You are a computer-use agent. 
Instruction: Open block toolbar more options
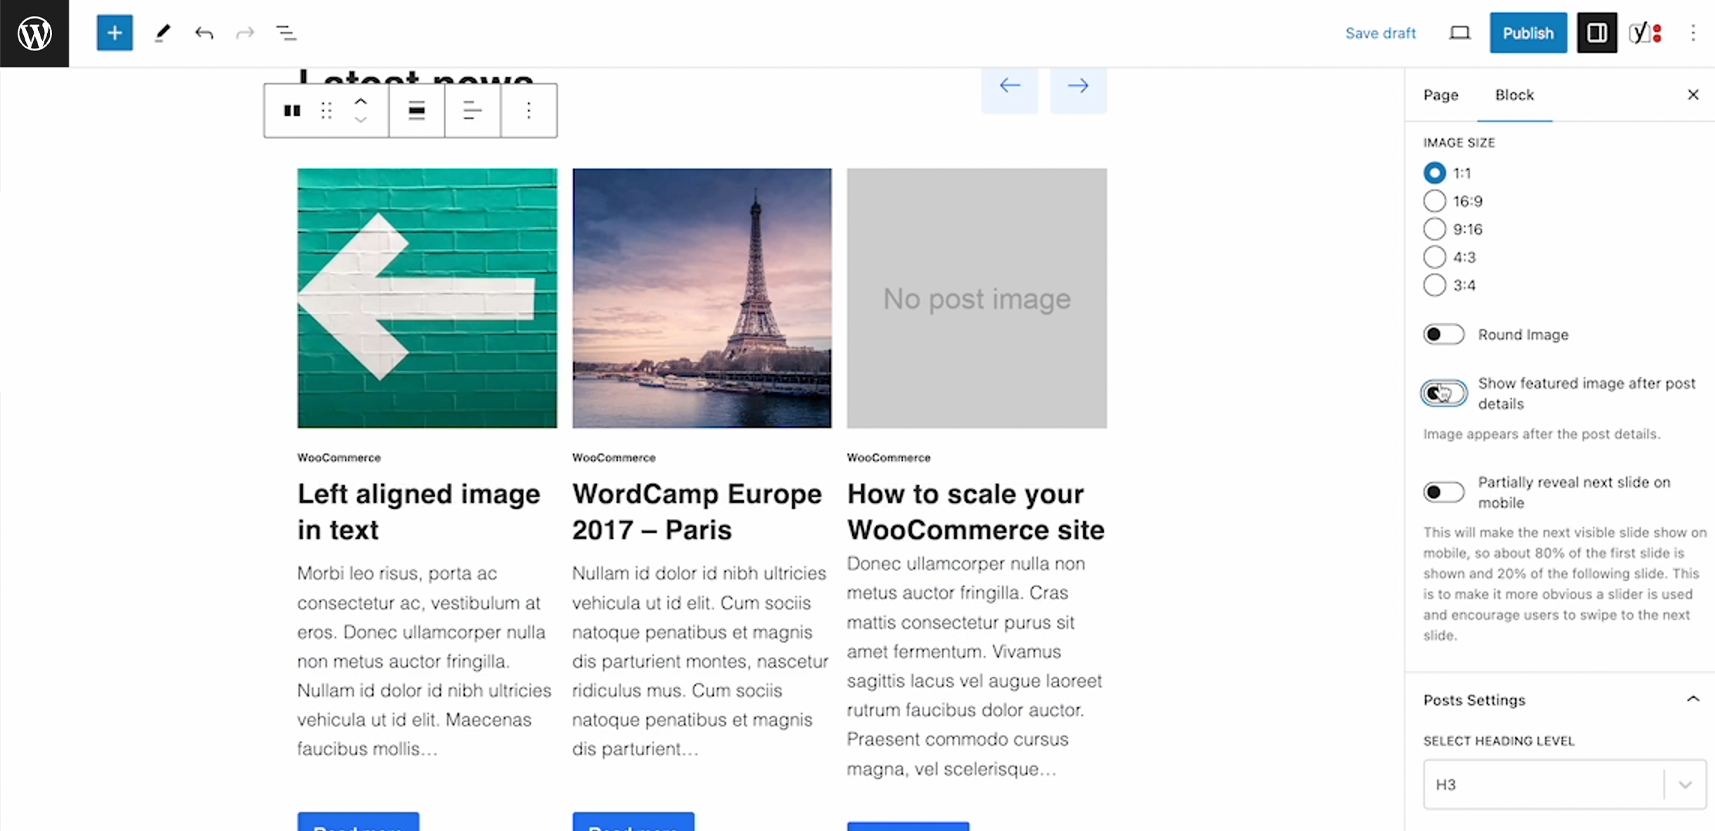click(529, 111)
